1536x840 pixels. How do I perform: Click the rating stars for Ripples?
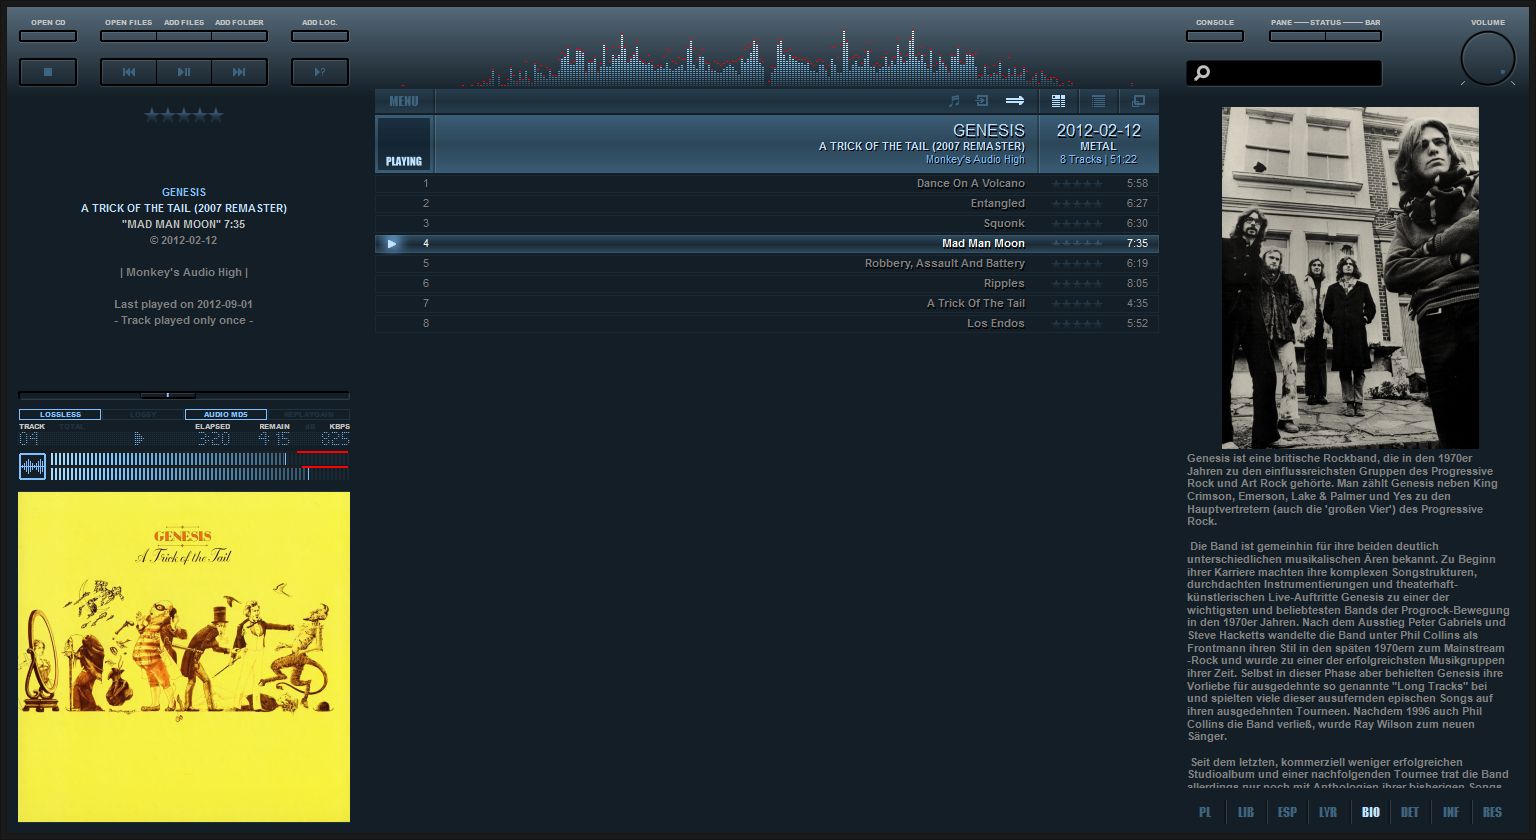point(1077,284)
